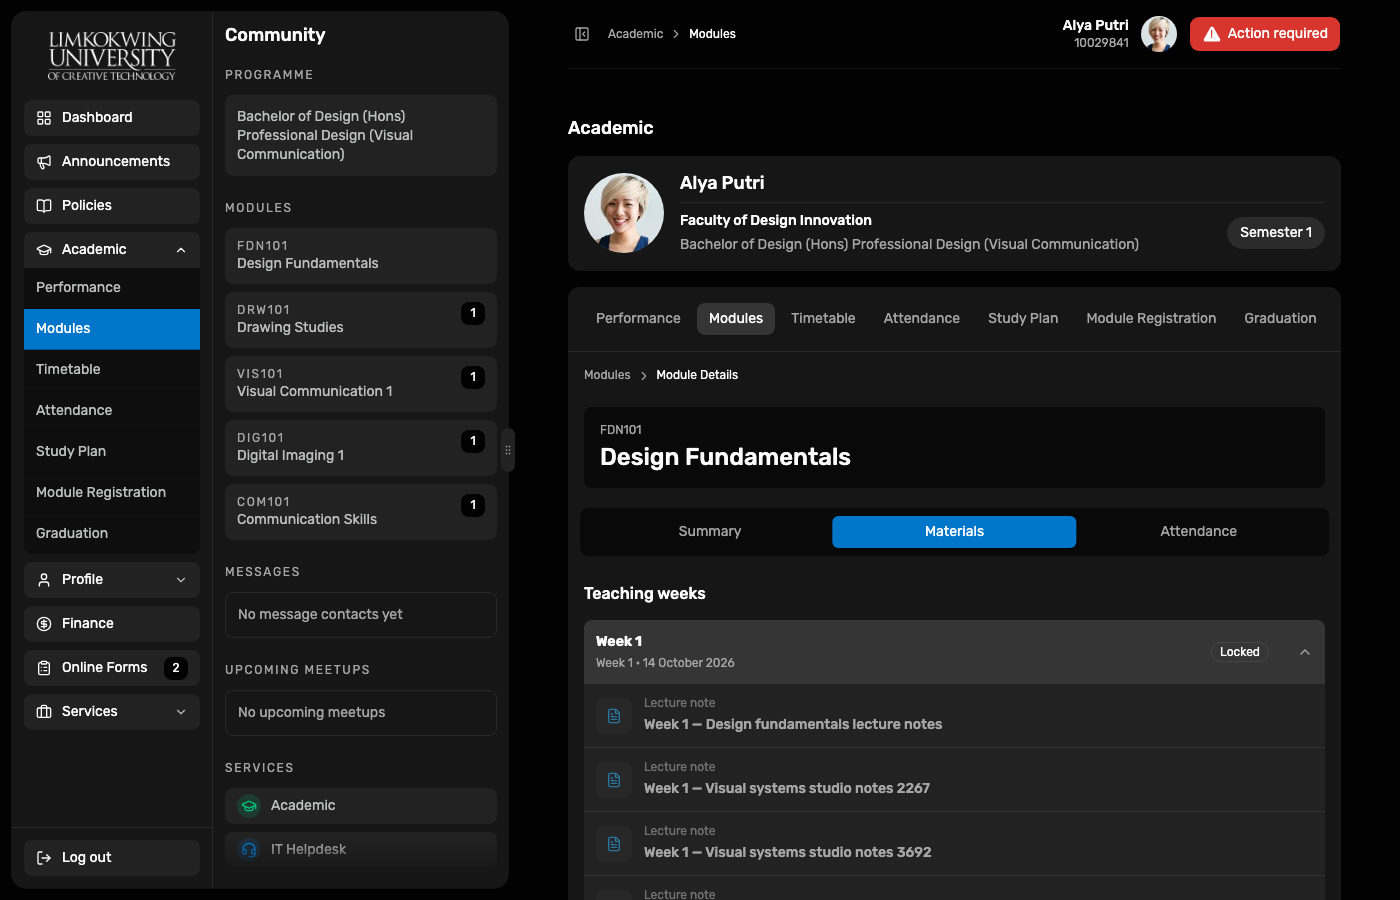
Task: Open DIG101 Digital Imaging 1 module
Action: click(x=361, y=448)
